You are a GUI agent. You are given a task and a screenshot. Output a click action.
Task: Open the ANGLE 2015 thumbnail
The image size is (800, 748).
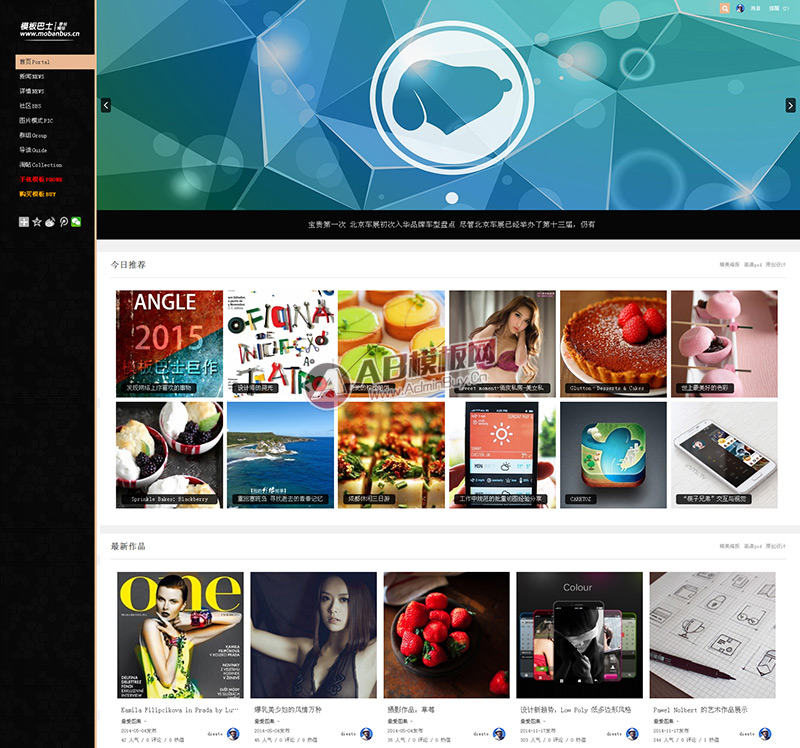click(169, 341)
